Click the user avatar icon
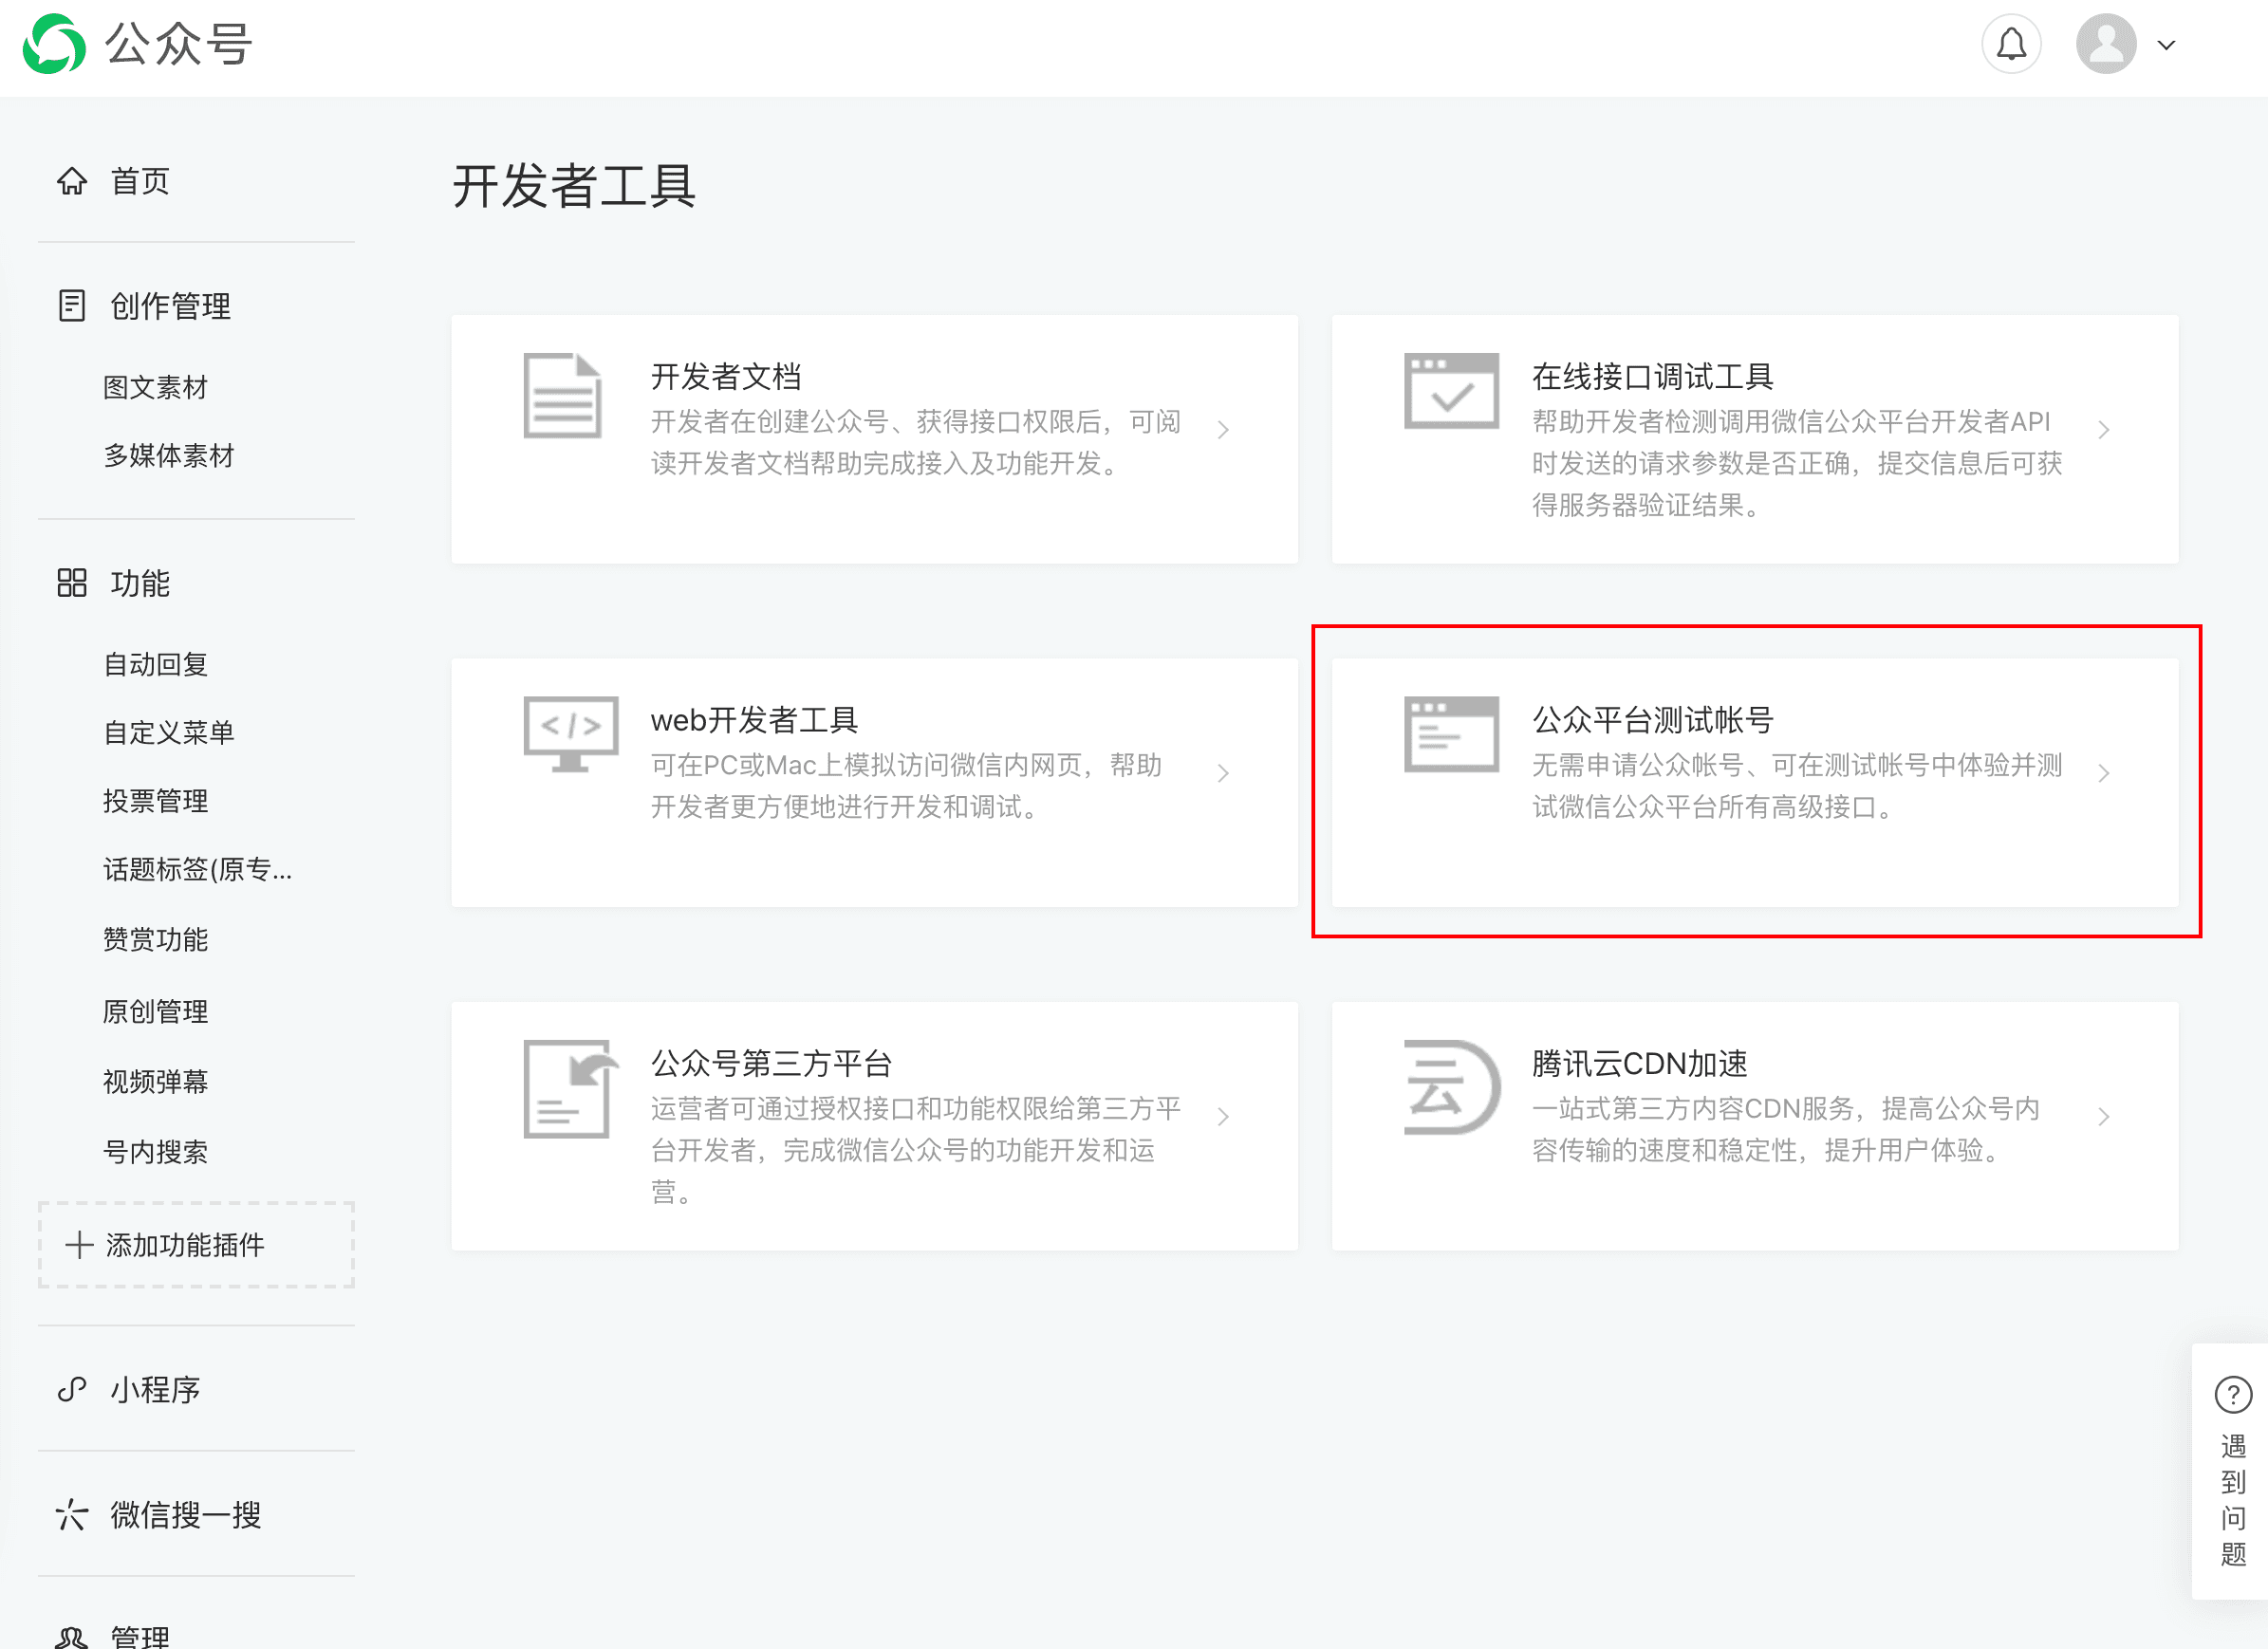The image size is (2268, 1649). tap(2105, 45)
